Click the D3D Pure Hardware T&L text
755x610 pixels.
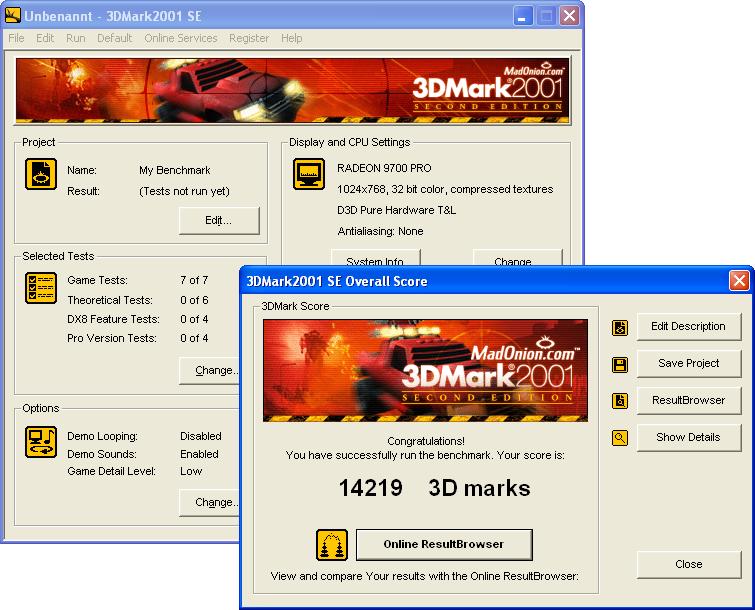click(396, 210)
